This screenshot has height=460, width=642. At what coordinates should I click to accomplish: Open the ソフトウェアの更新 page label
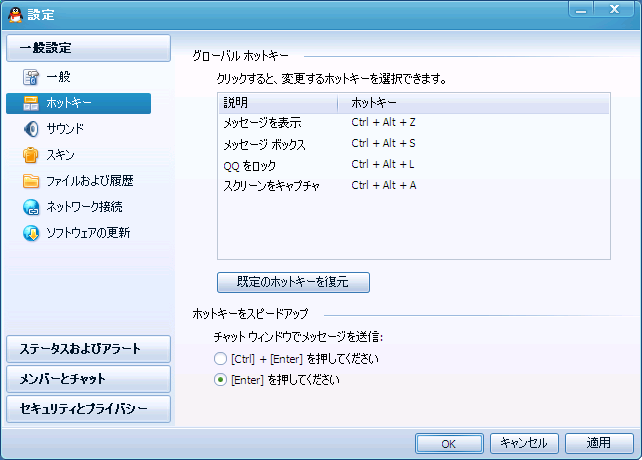pyautogui.click(x=88, y=233)
